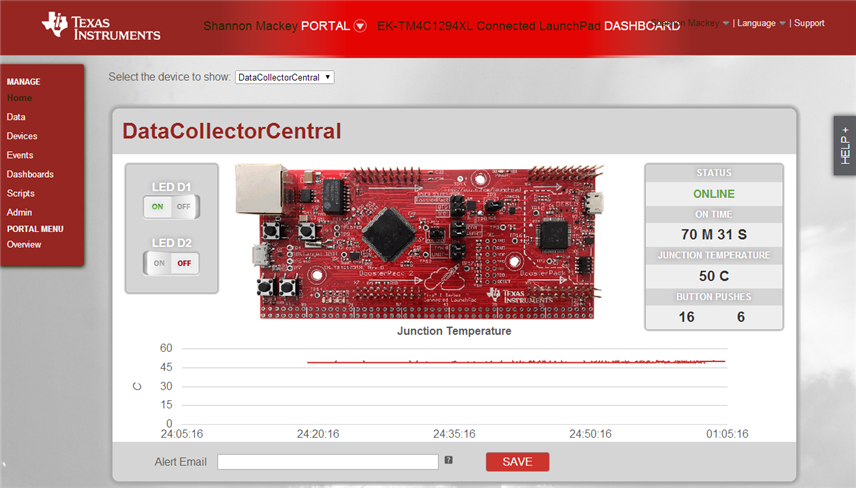Switch LED D1 to ON
The width and height of the screenshot is (856, 488).
(x=157, y=207)
